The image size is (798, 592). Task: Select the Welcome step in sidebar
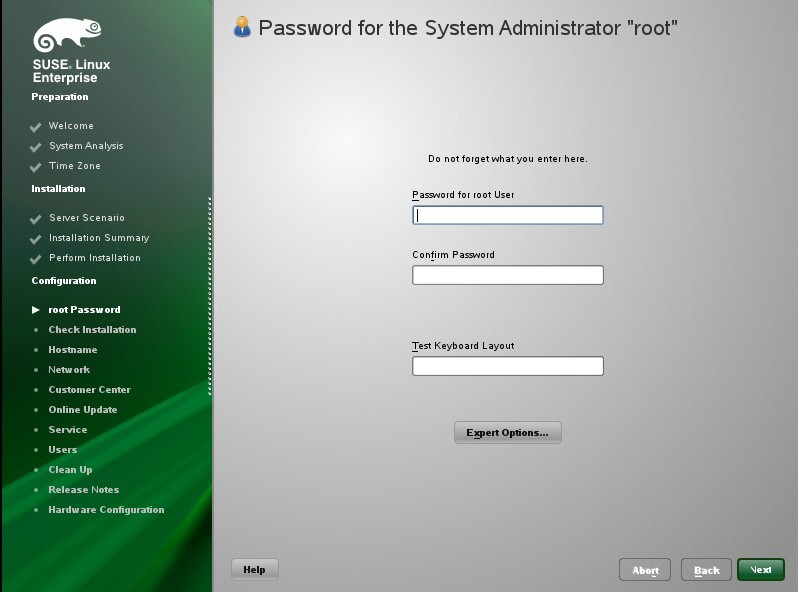tap(71, 126)
